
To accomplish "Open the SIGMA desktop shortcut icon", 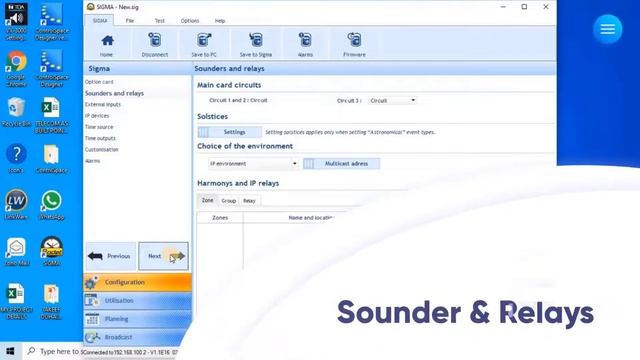I will [51, 251].
